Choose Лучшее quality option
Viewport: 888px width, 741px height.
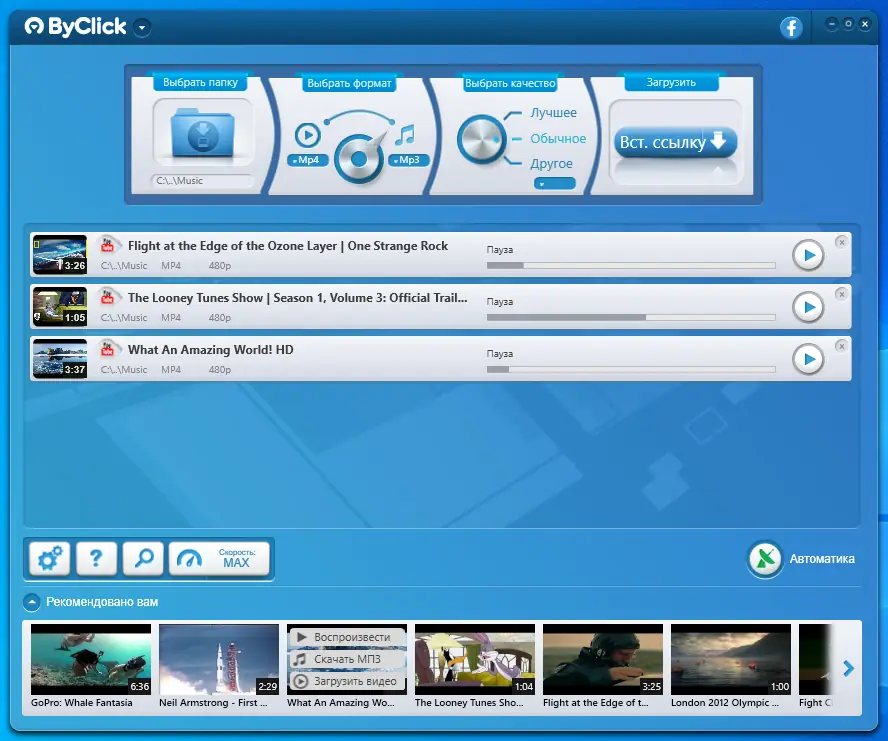click(553, 113)
